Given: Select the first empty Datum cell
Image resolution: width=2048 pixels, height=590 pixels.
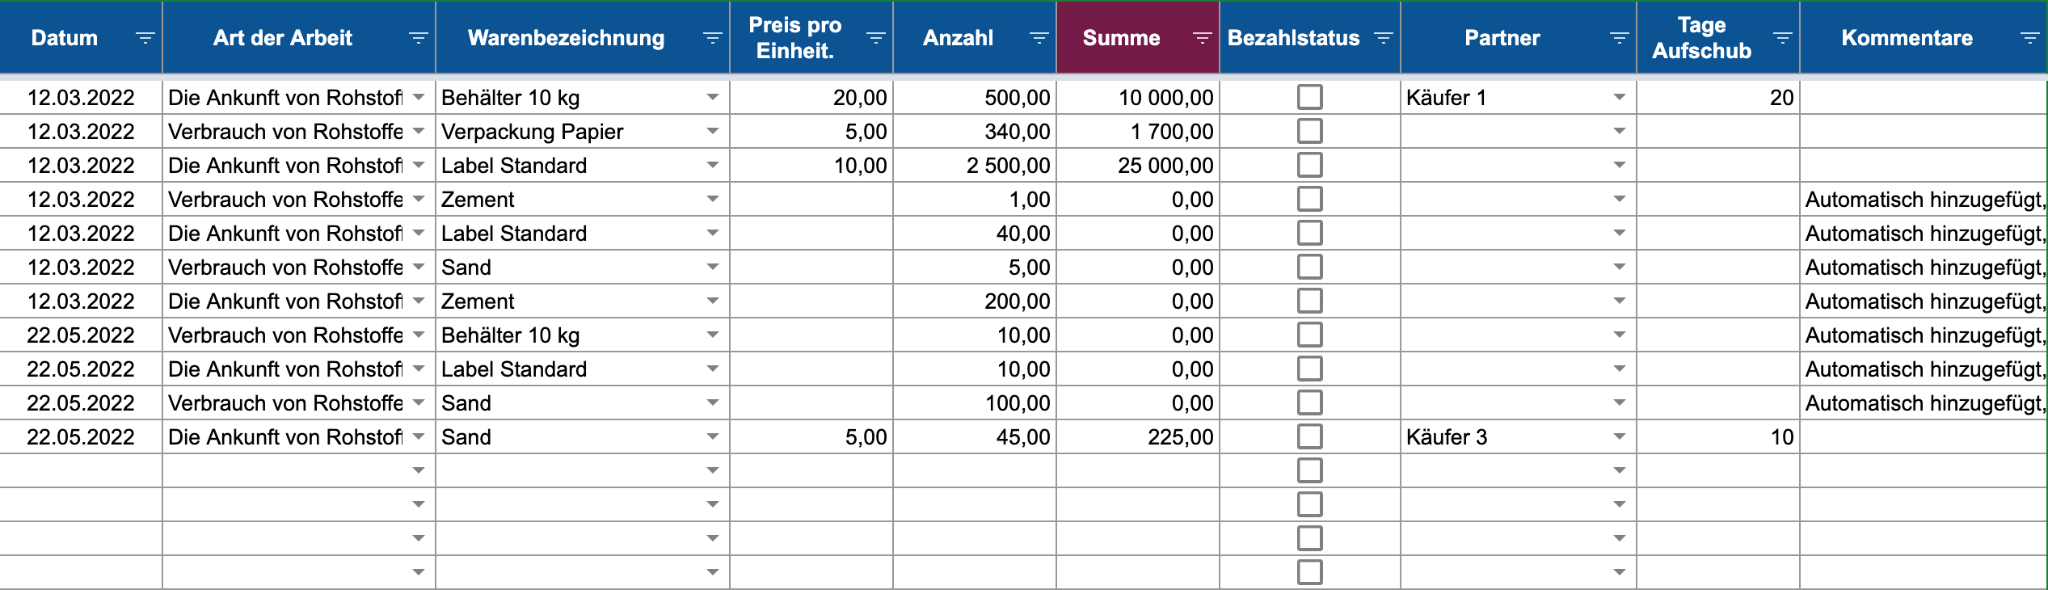Looking at the screenshot, I should [81, 471].
